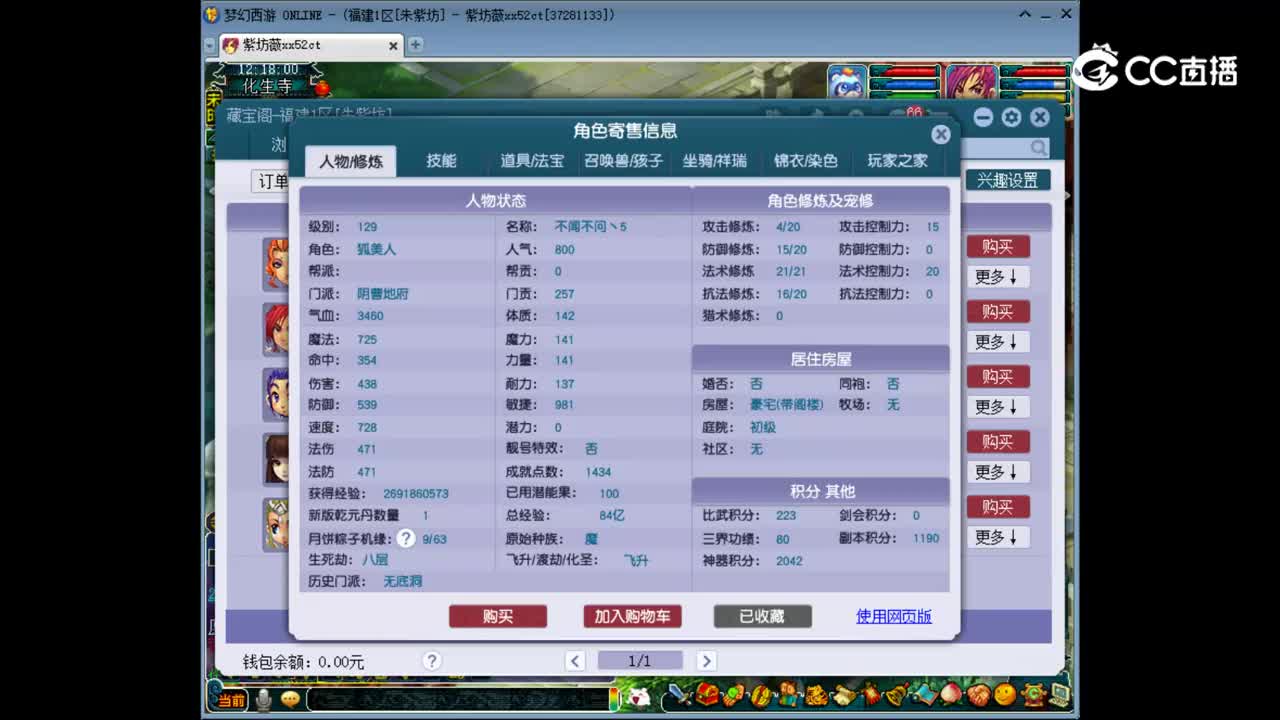Click the name value 不闻不问丶5
Image resolution: width=1280 pixels, height=720 pixels.
coord(590,227)
